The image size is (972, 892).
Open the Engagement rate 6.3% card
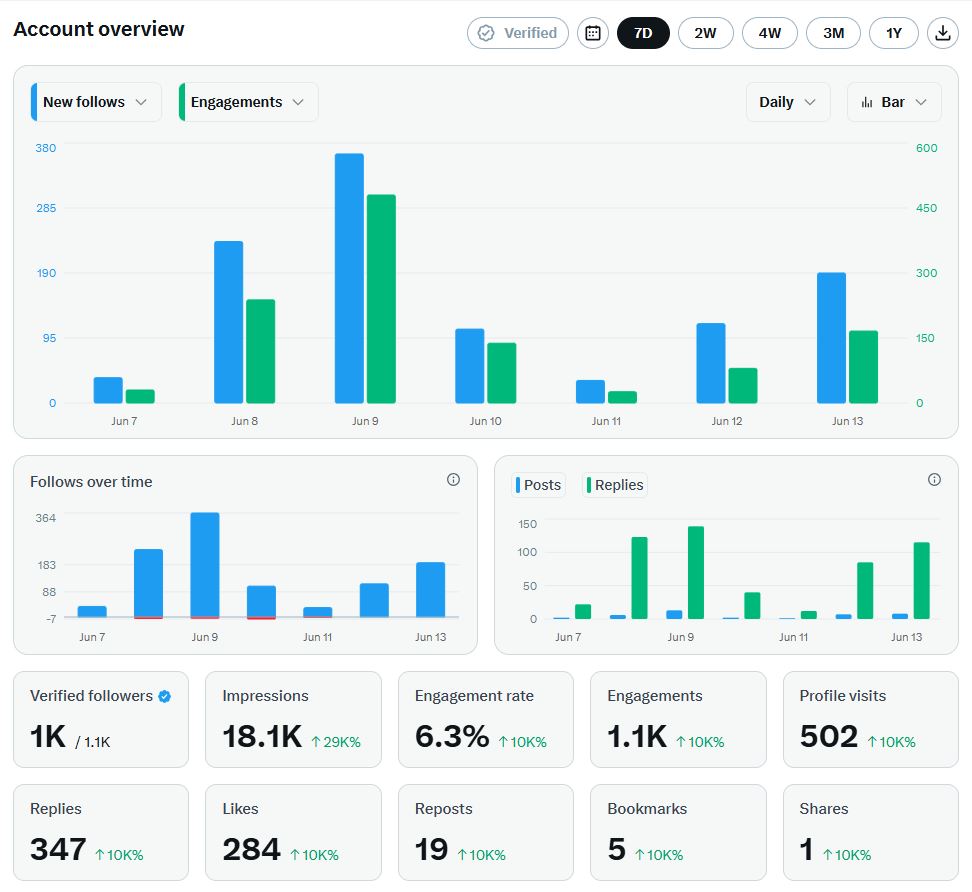485,719
